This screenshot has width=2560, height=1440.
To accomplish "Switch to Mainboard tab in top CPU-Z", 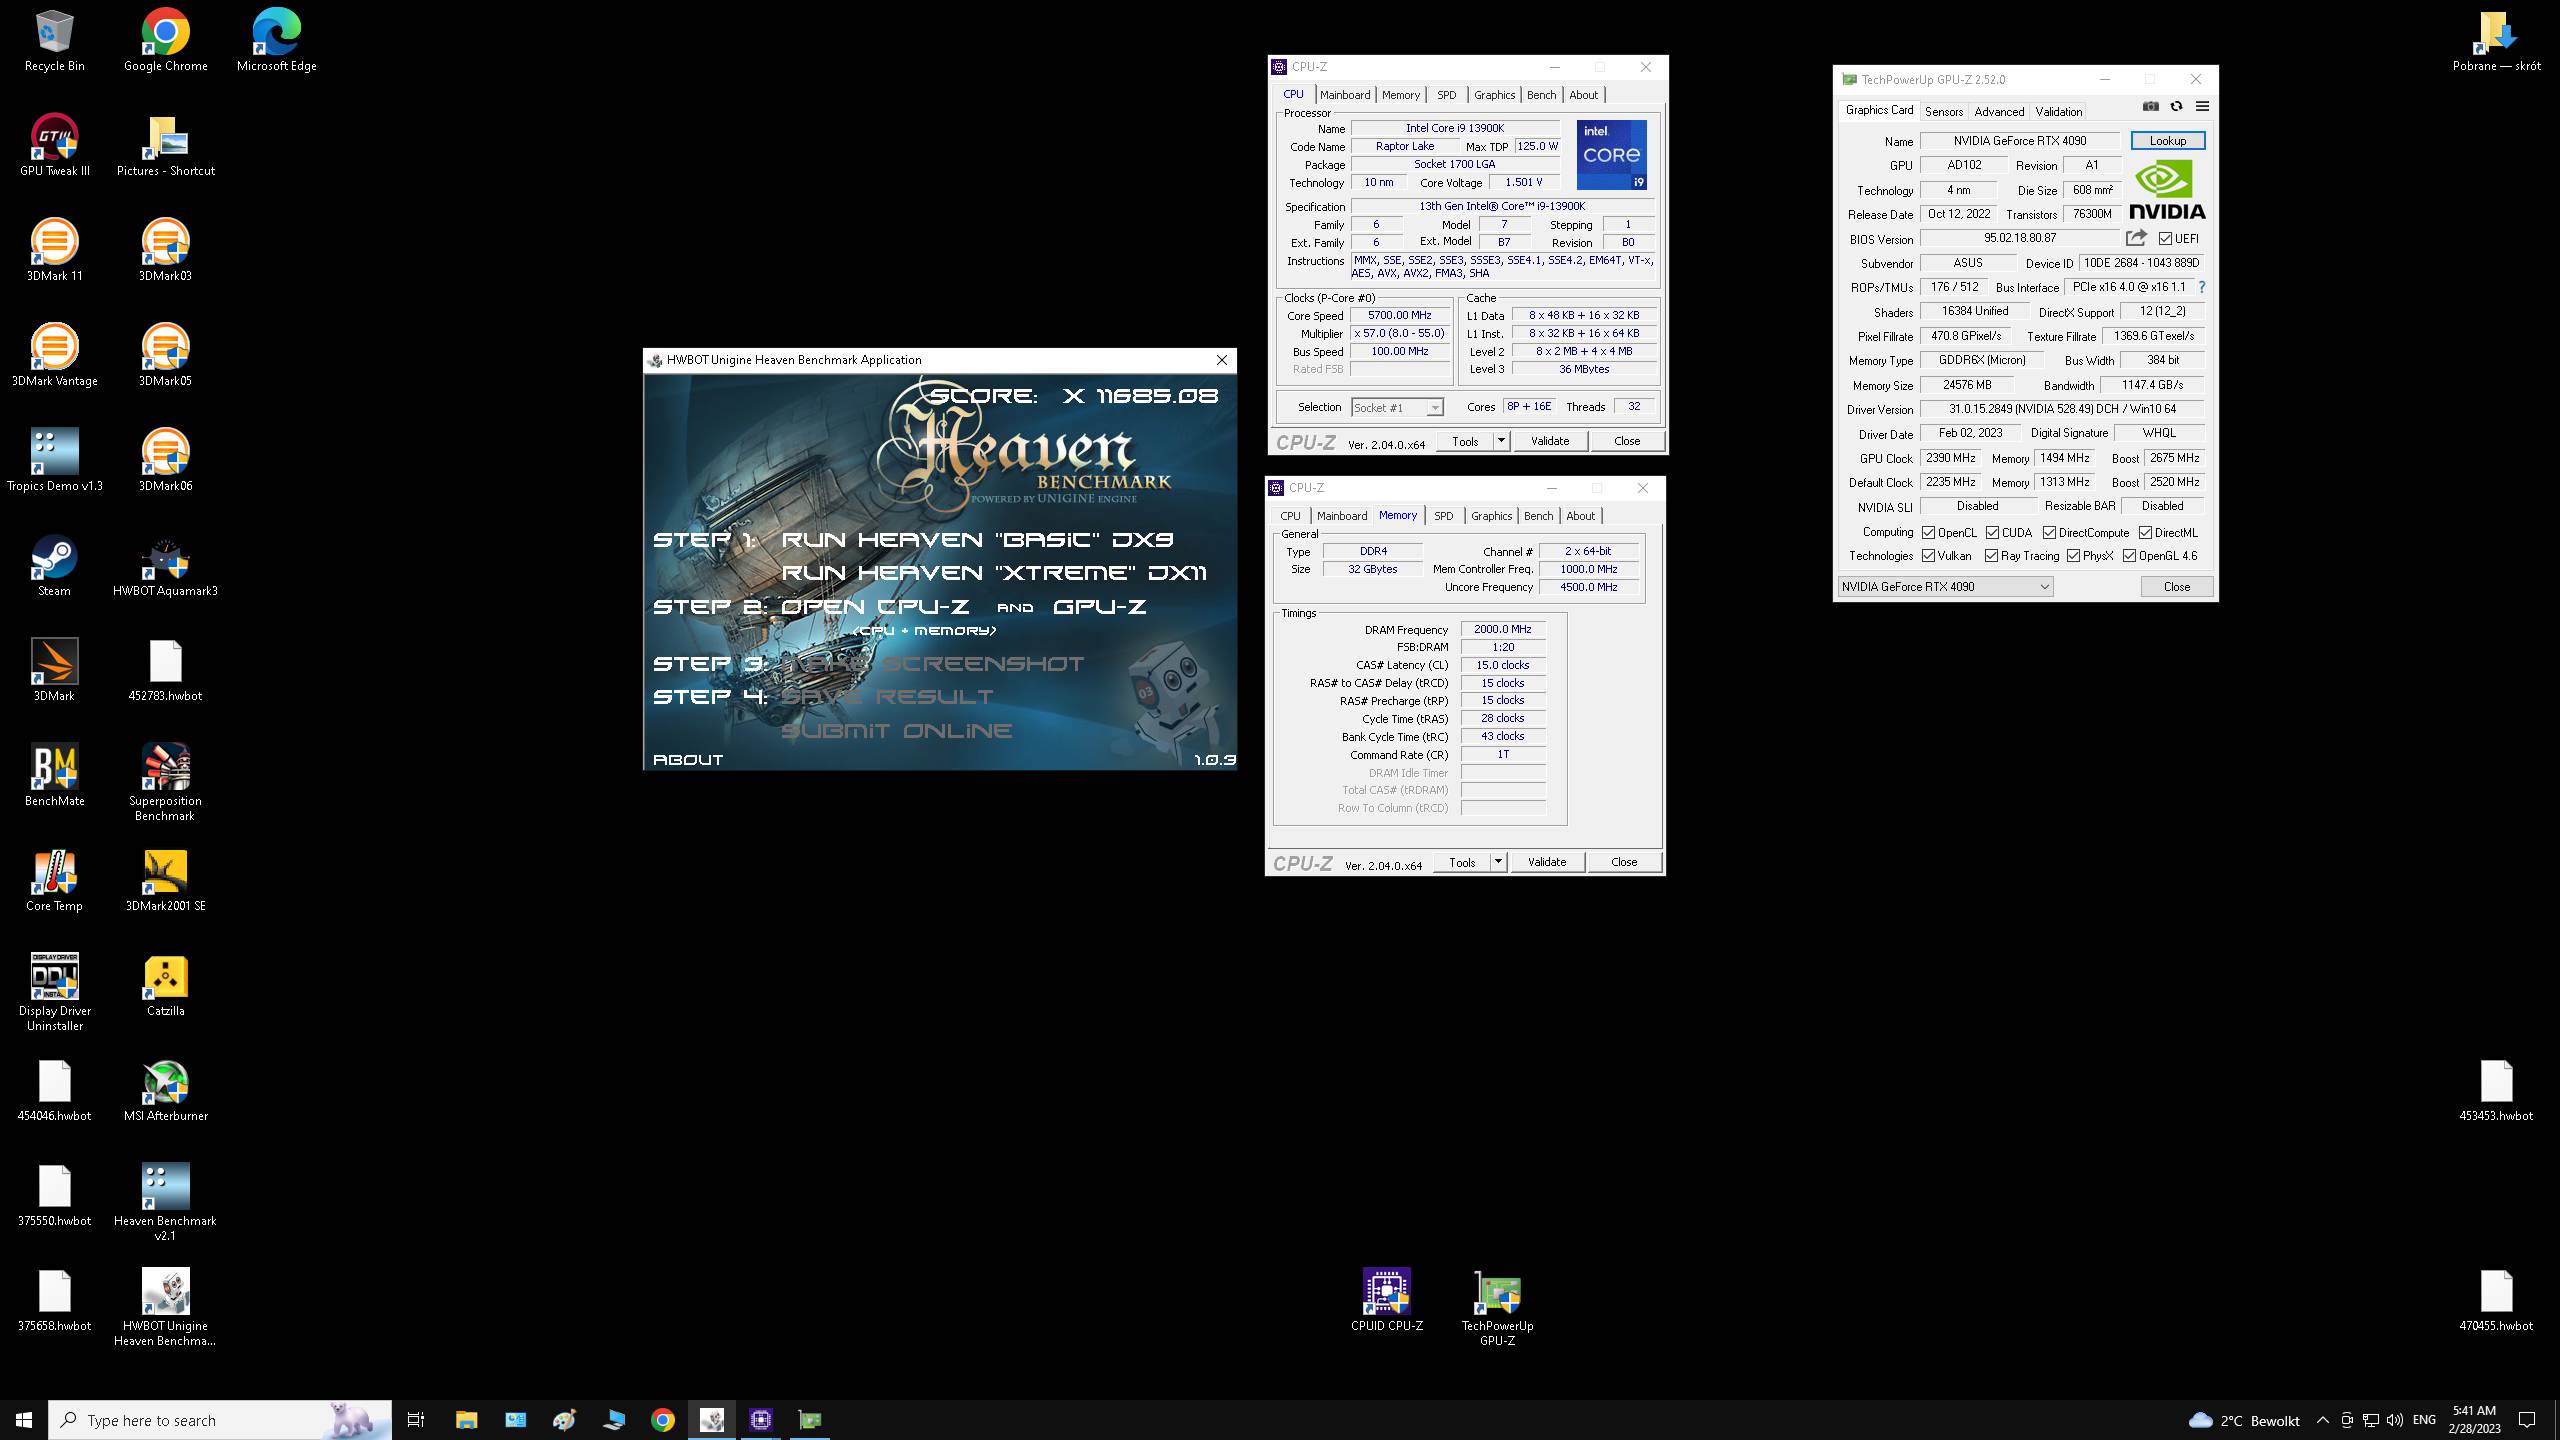I will click(1345, 95).
